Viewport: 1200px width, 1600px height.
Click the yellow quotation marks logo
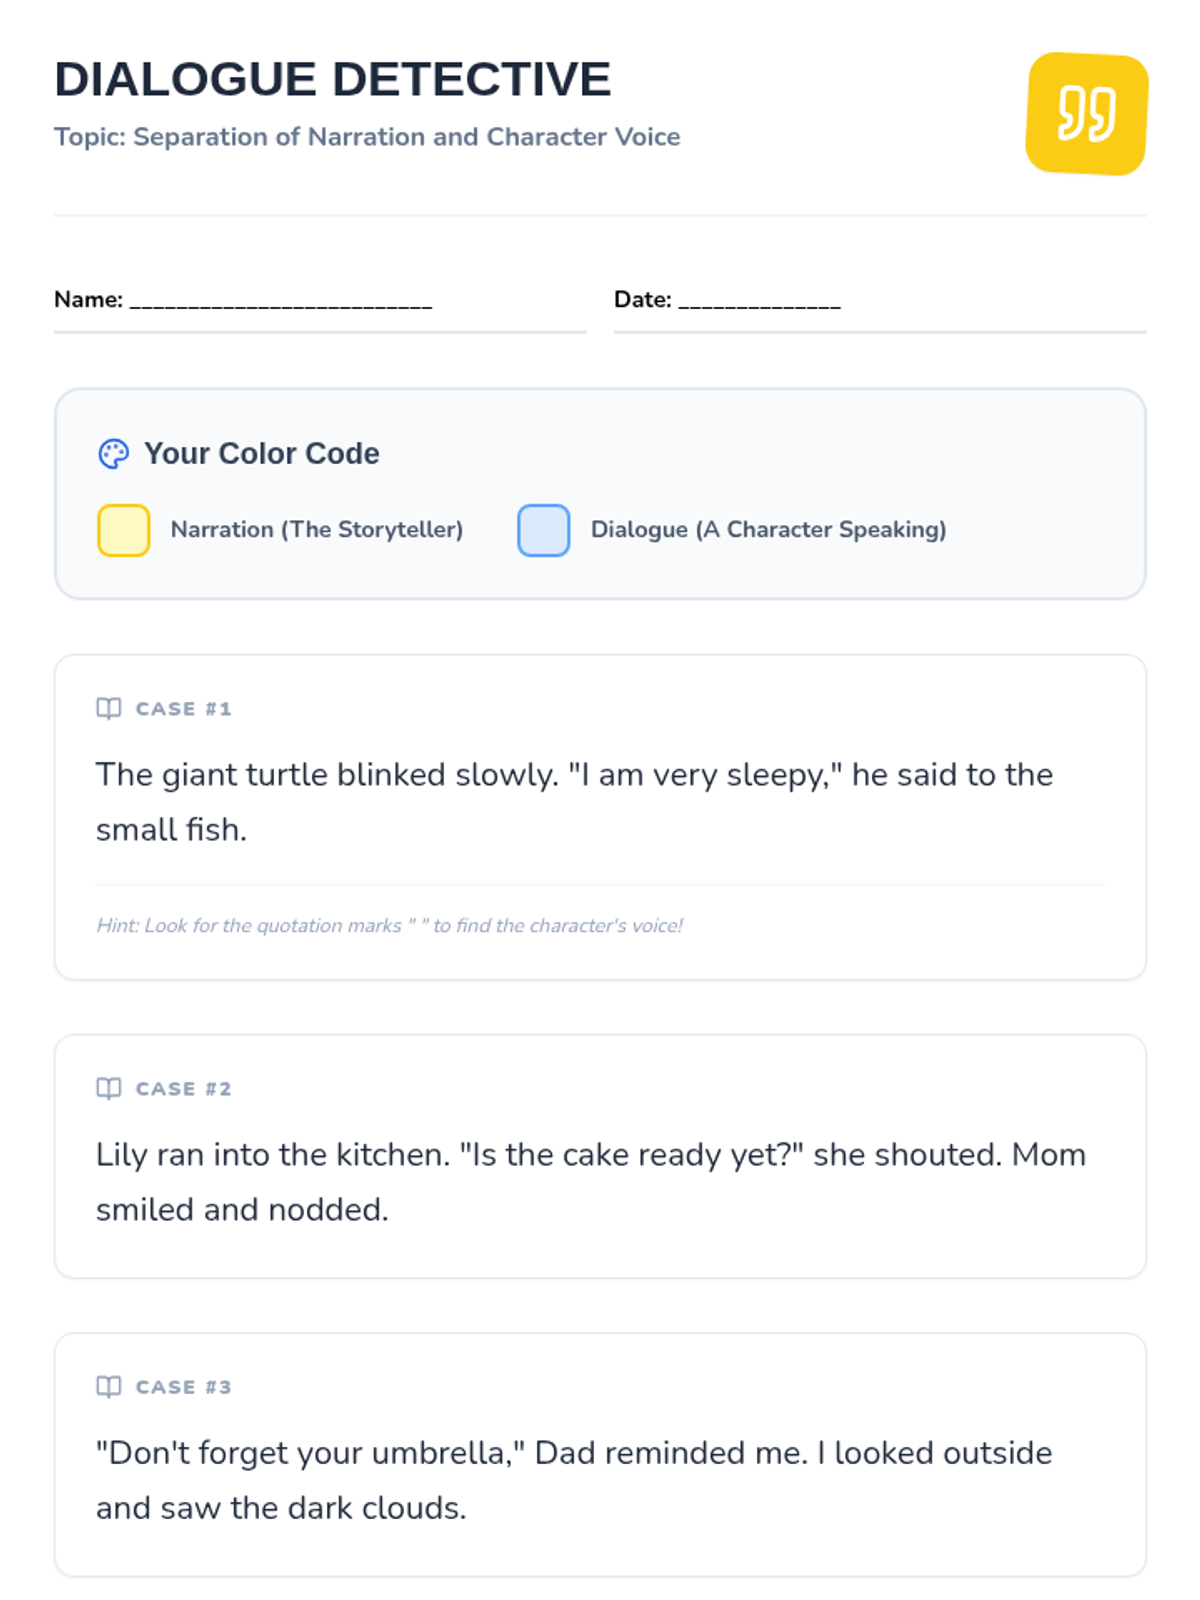click(x=1086, y=114)
